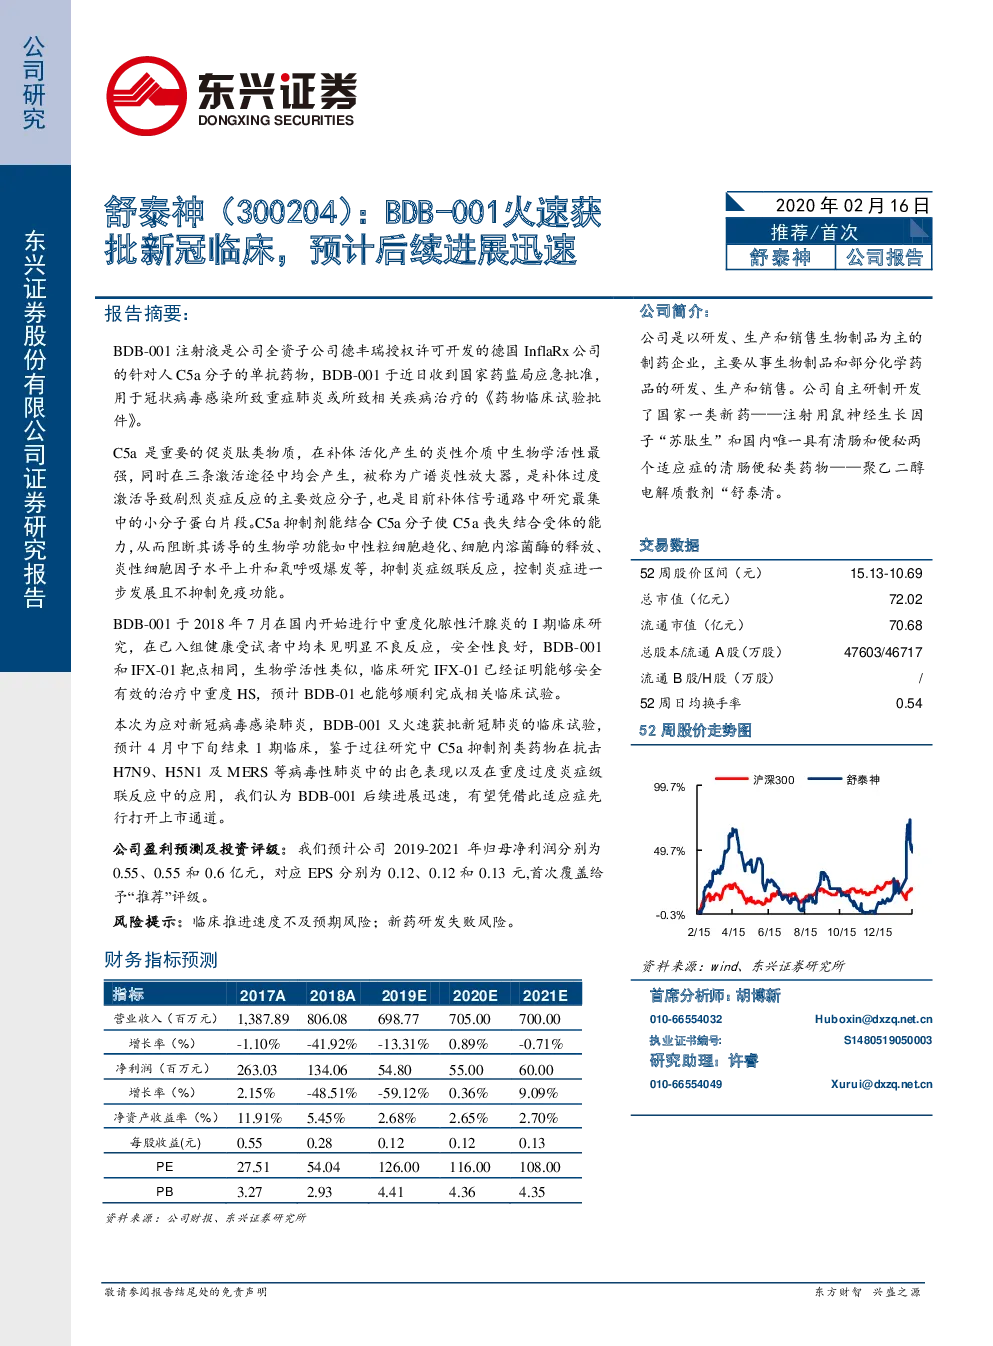Click the 2019E PE value 126.00
The image size is (993, 1346).
click(x=399, y=1168)
